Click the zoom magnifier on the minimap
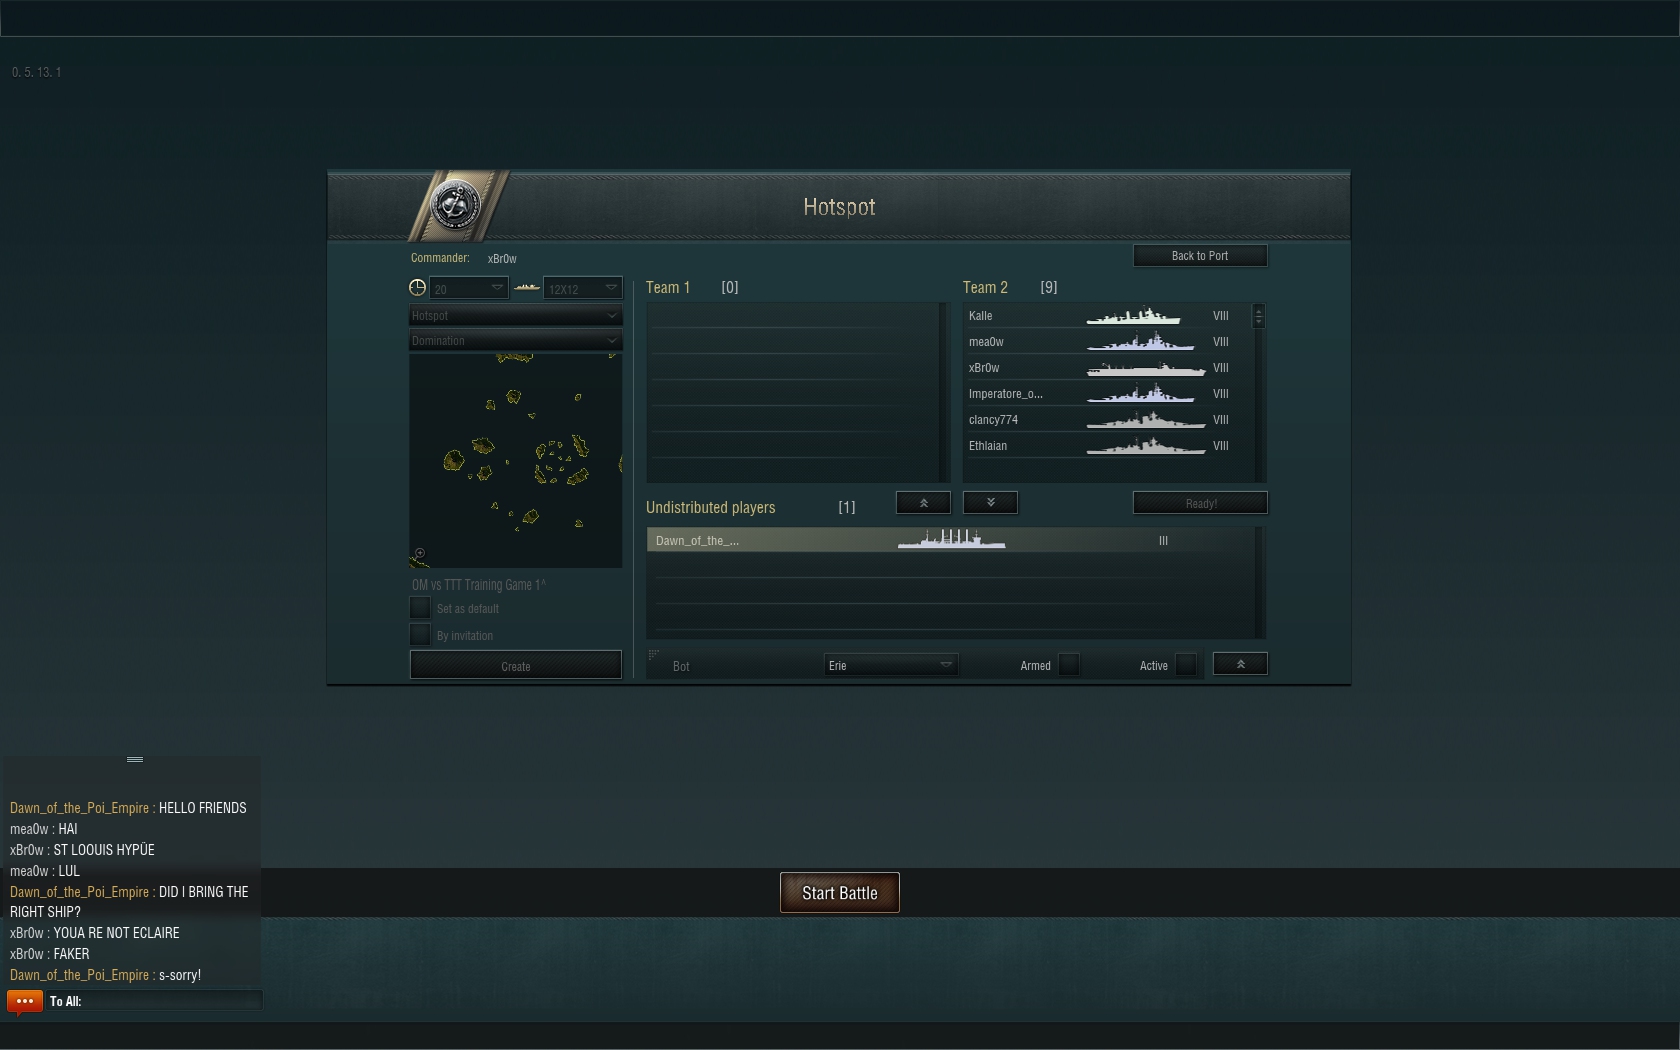This screenshot has width=1680, height=1050. (420, 553)
